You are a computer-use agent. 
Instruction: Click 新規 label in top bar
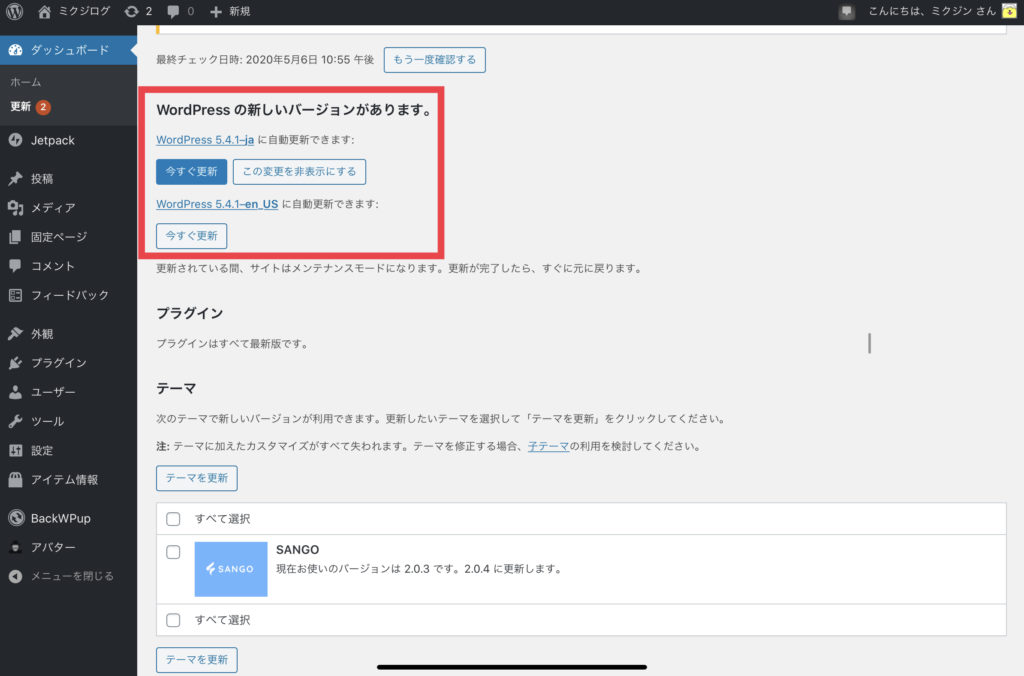coord(240,11)
